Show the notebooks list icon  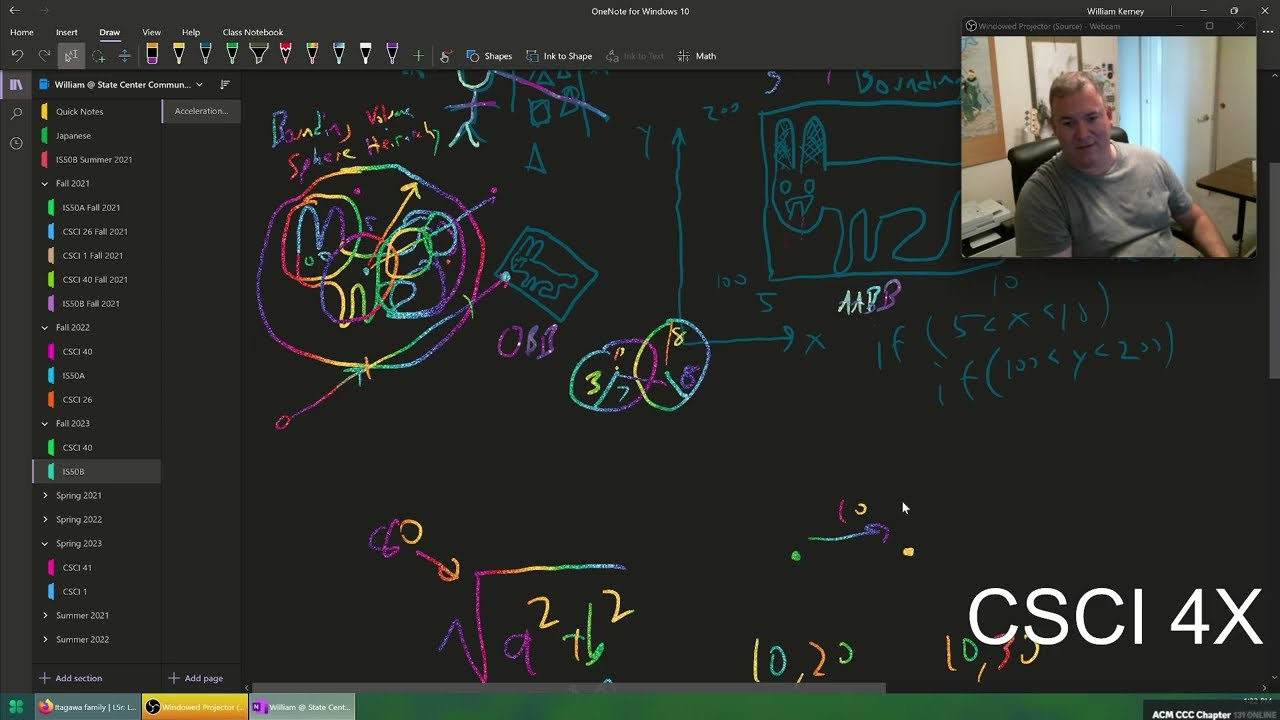pyautogui.click(x=16, y=85)
